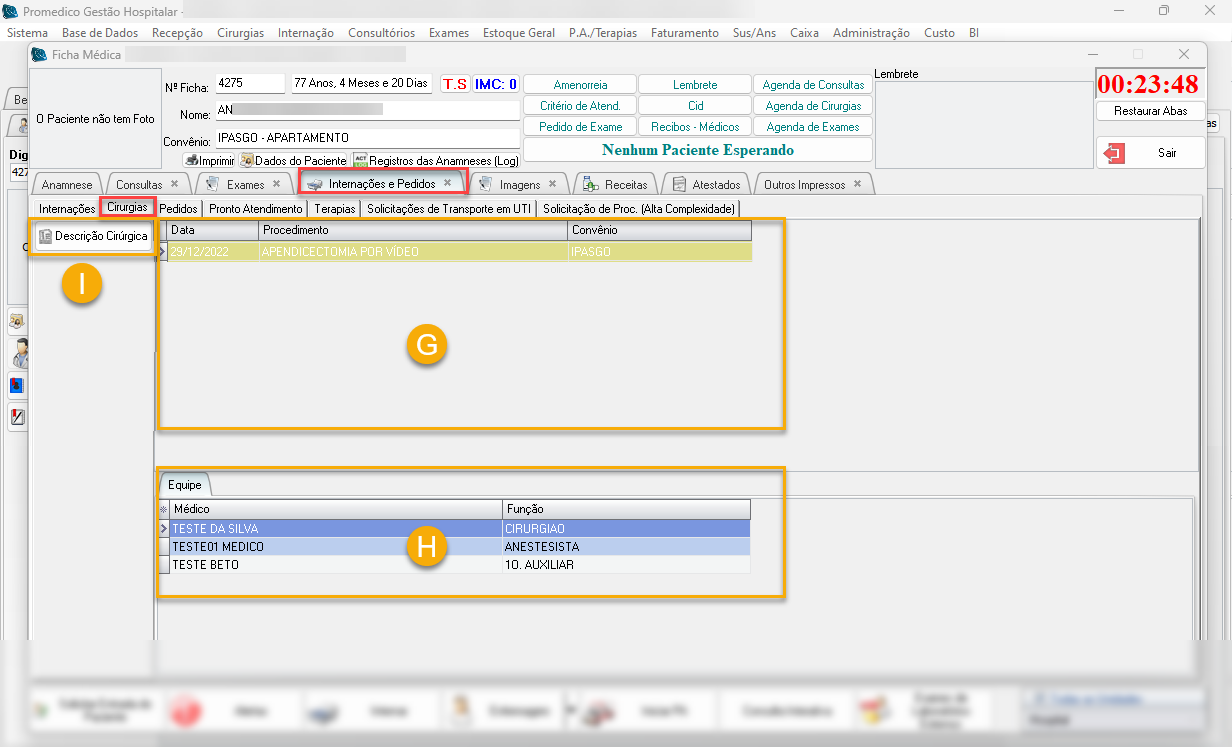Close the Exames tab with its x
The height and width of the screenshot is (747, 1232).
coord(276,184)
